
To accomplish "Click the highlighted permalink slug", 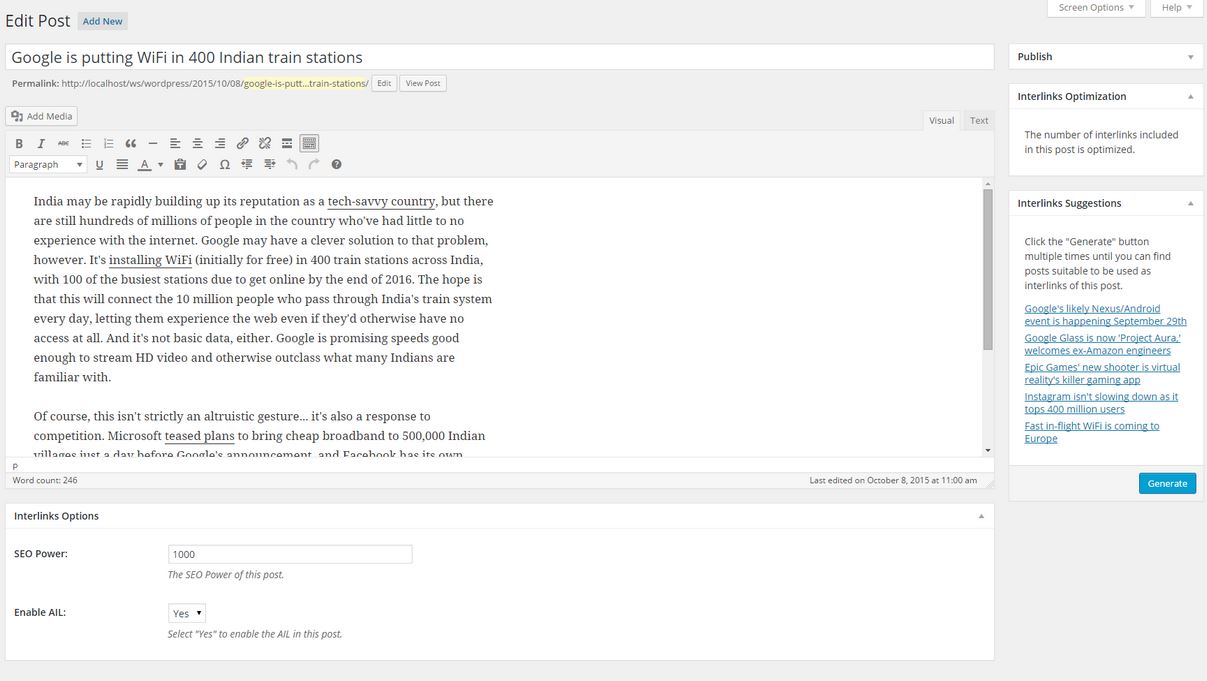I will 306,83.
